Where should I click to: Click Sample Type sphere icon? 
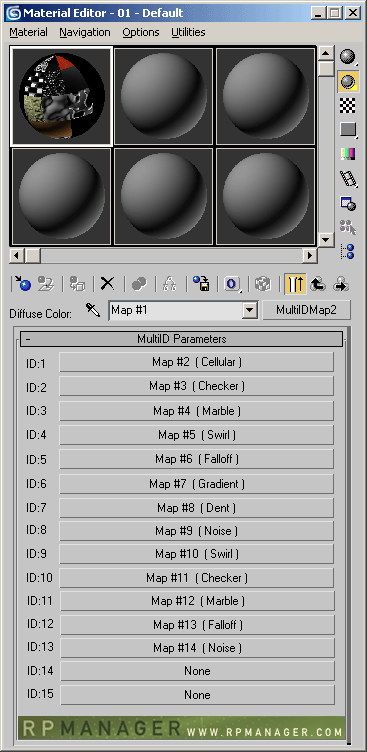(x=348, y=58)
